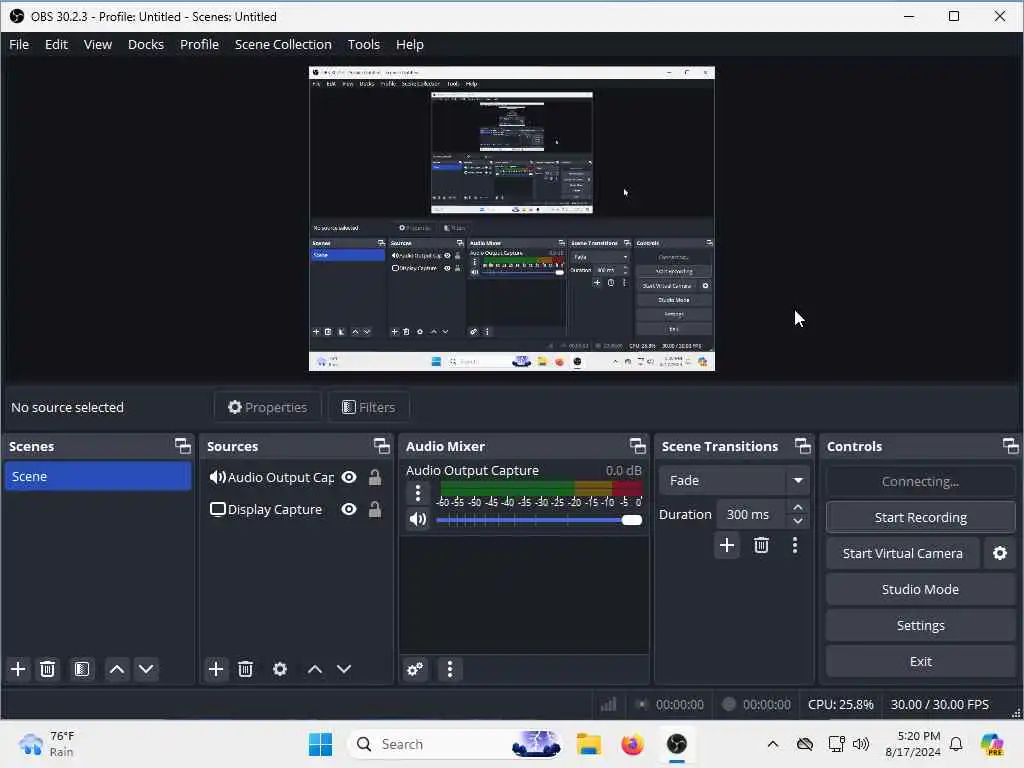Open the Docks menu
The image size is (1024, 768).
pyautogui.click(x=146, y=44)
